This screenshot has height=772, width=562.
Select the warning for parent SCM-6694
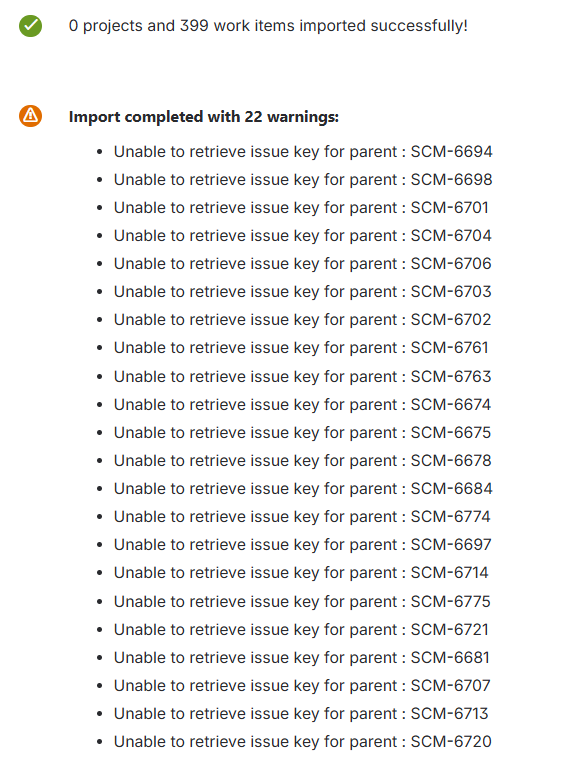pyautogui.click(x=303, y=152)
